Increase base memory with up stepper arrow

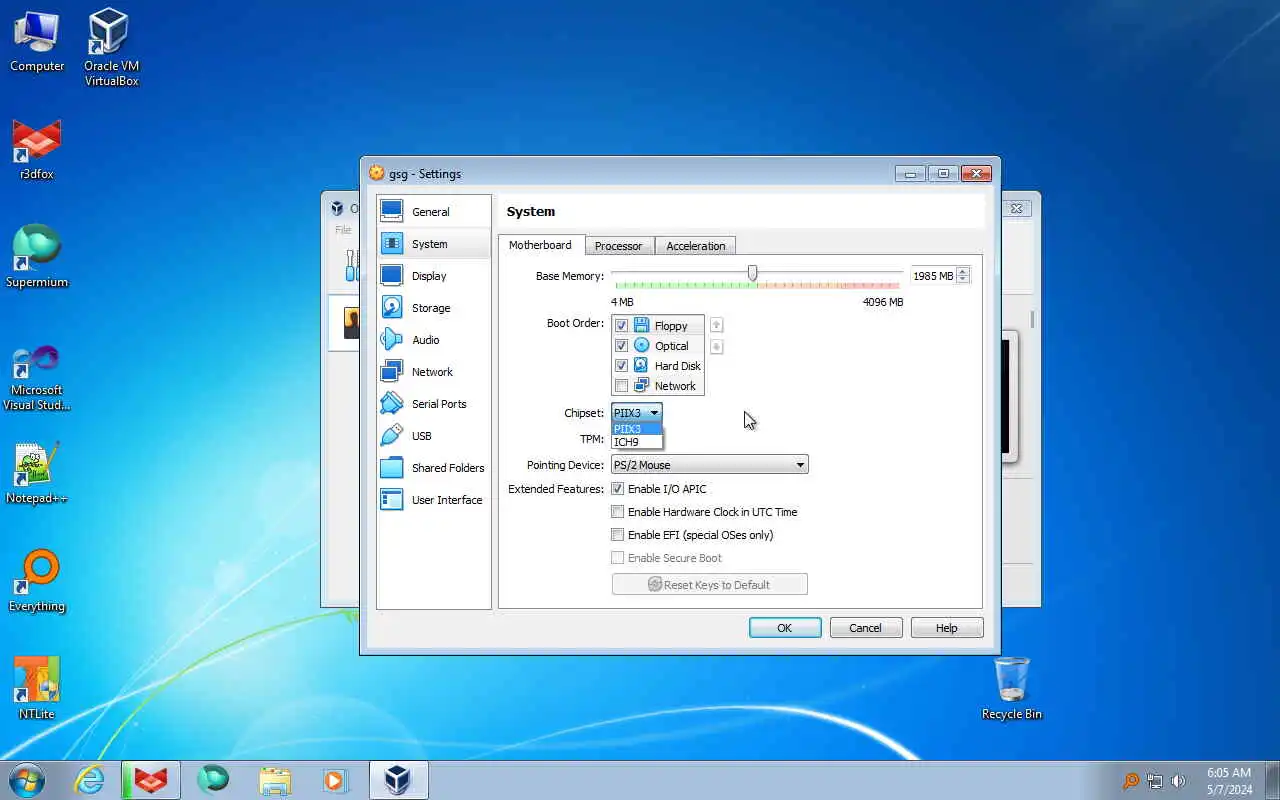[x=963, y=271]
